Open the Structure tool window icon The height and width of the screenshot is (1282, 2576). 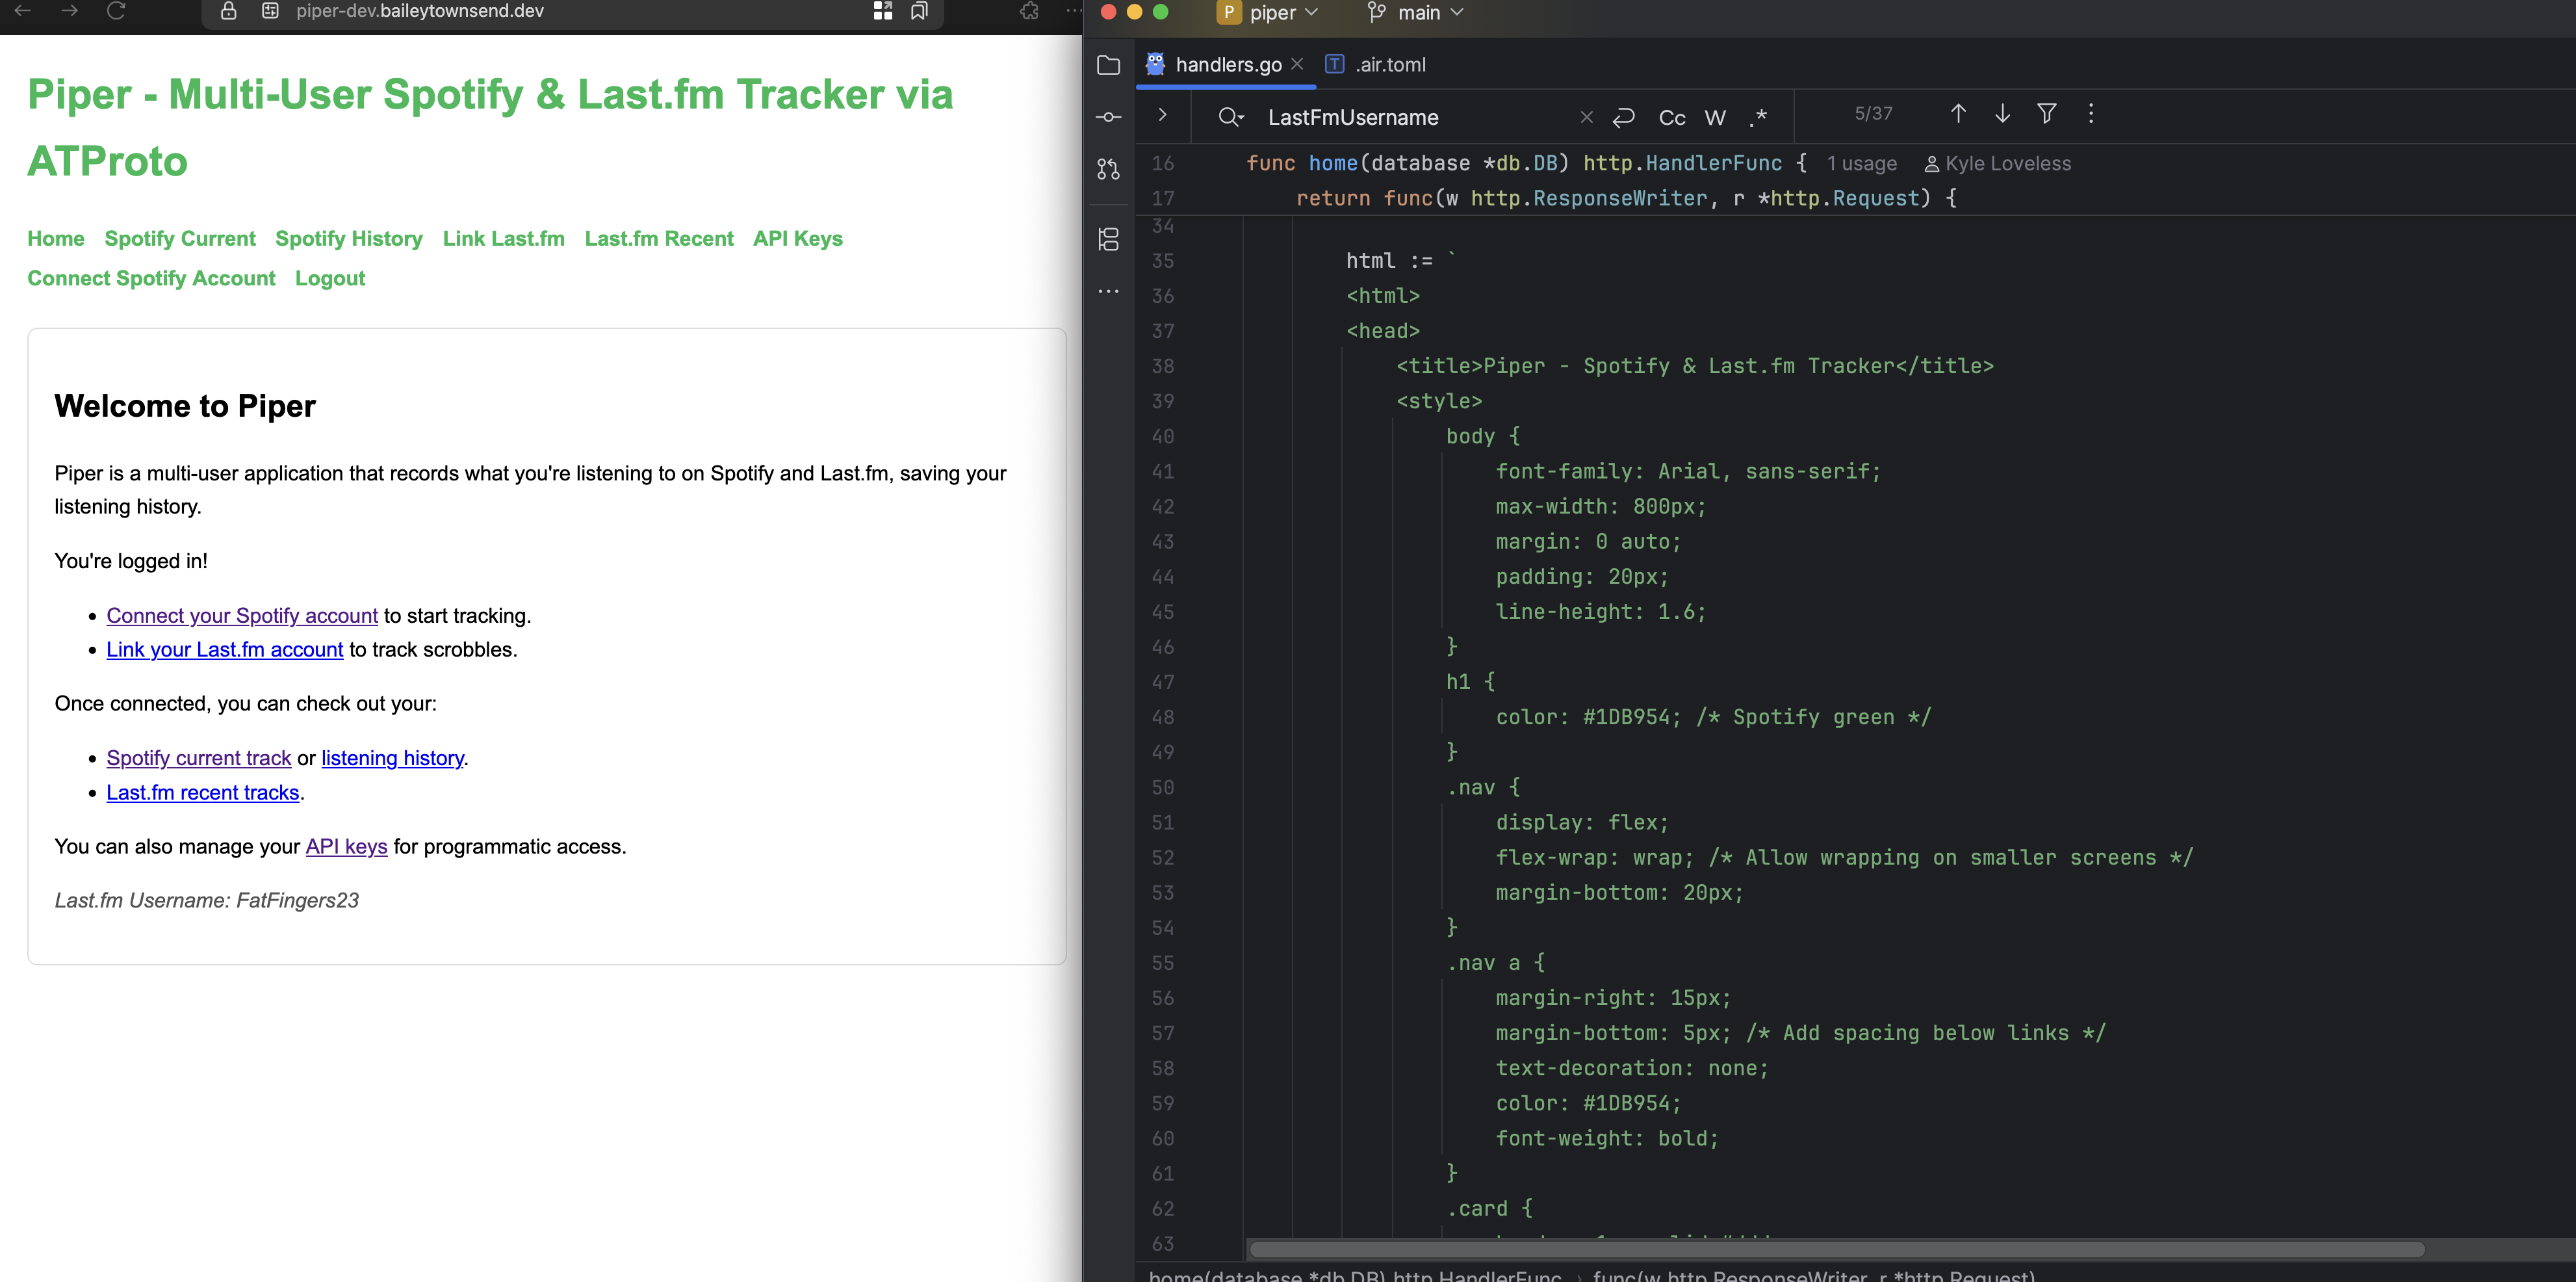1108,239
